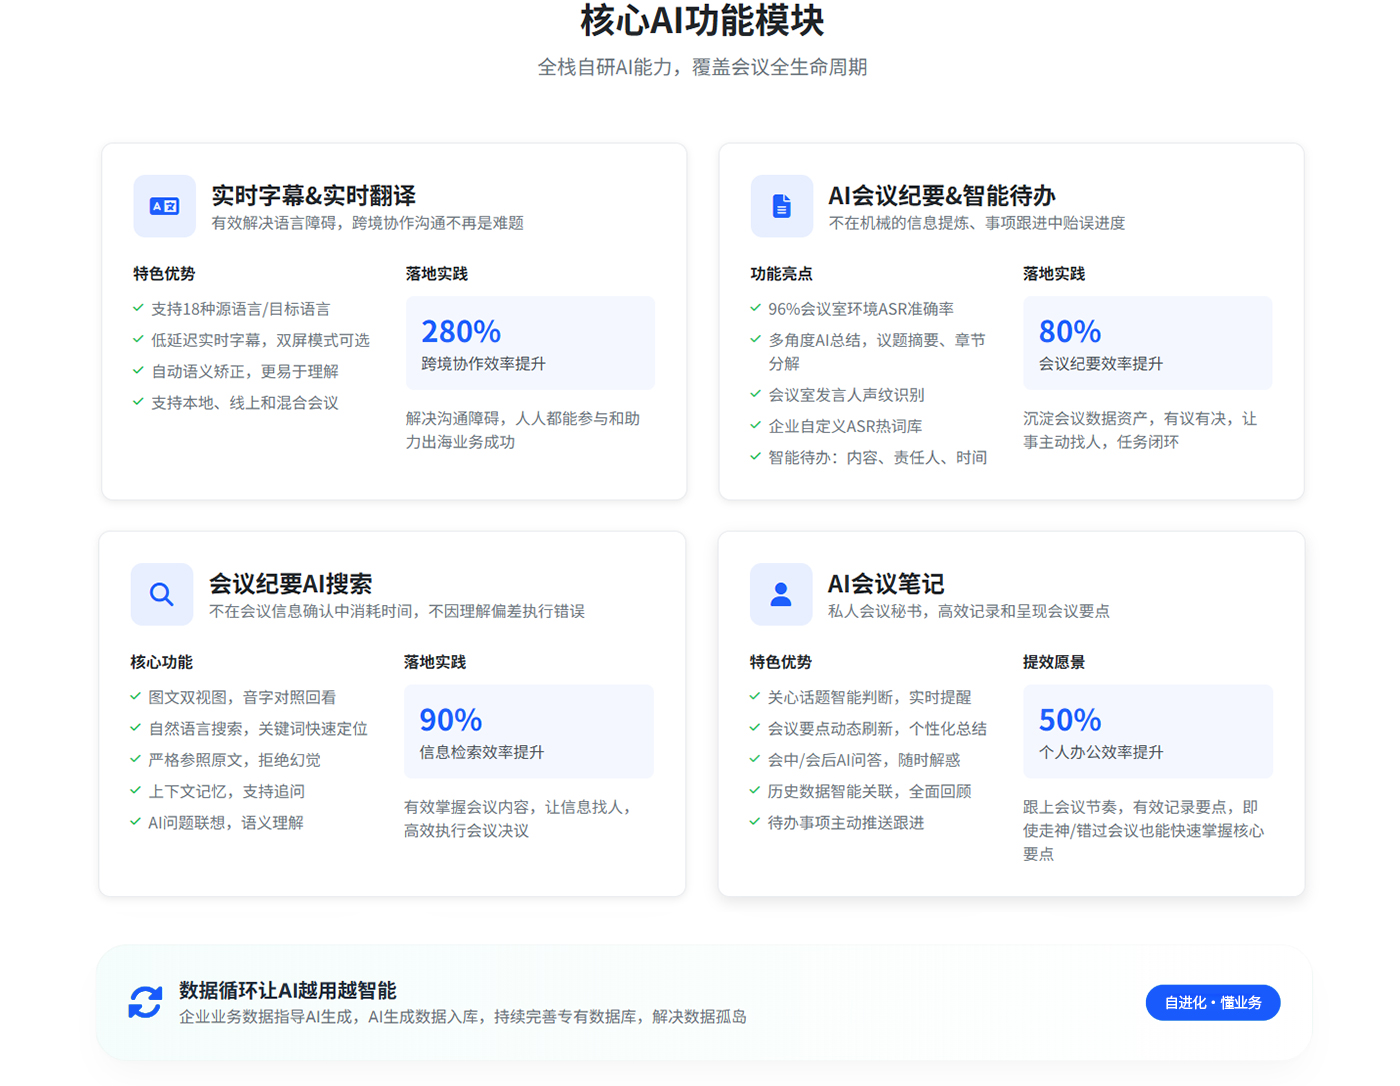
Task: Select the 特色优势 section heading
Action: coord(163,272)
